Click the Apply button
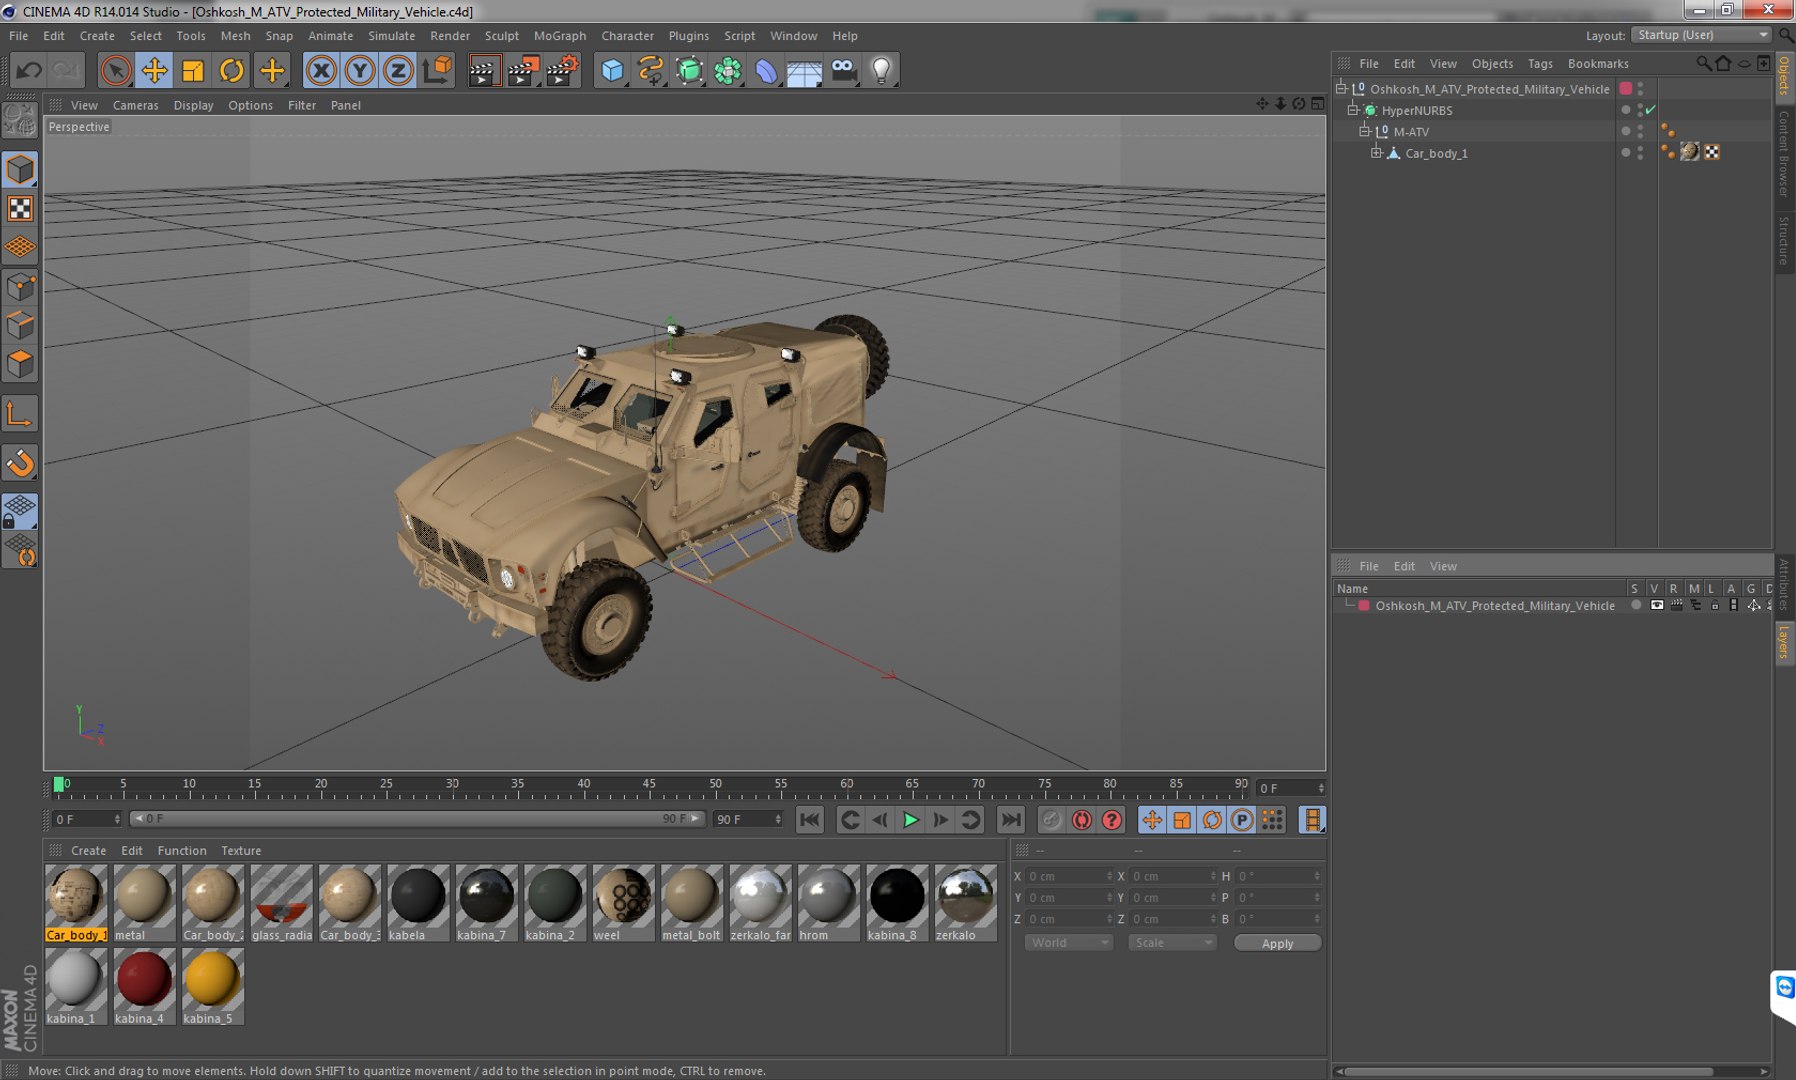The image size is (1796, 1080). tap(1277, 943)
